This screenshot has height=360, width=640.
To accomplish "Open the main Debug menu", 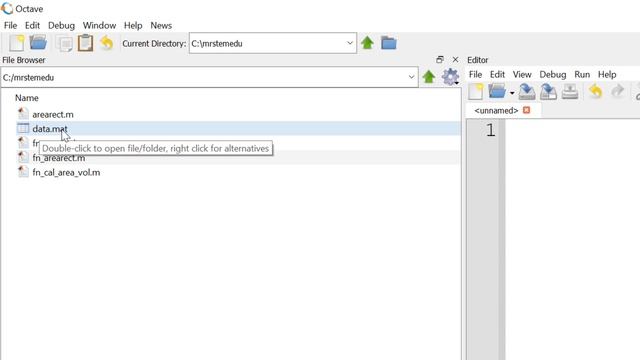I will click(61, 25).
